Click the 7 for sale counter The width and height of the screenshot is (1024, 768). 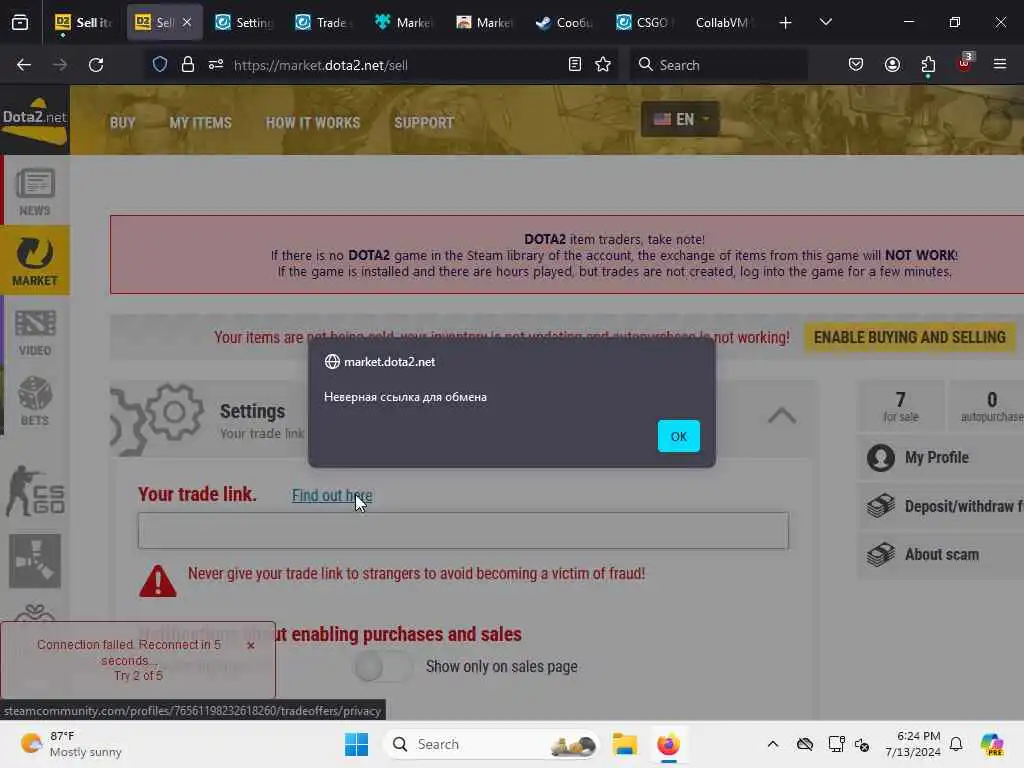pos(900,406)
